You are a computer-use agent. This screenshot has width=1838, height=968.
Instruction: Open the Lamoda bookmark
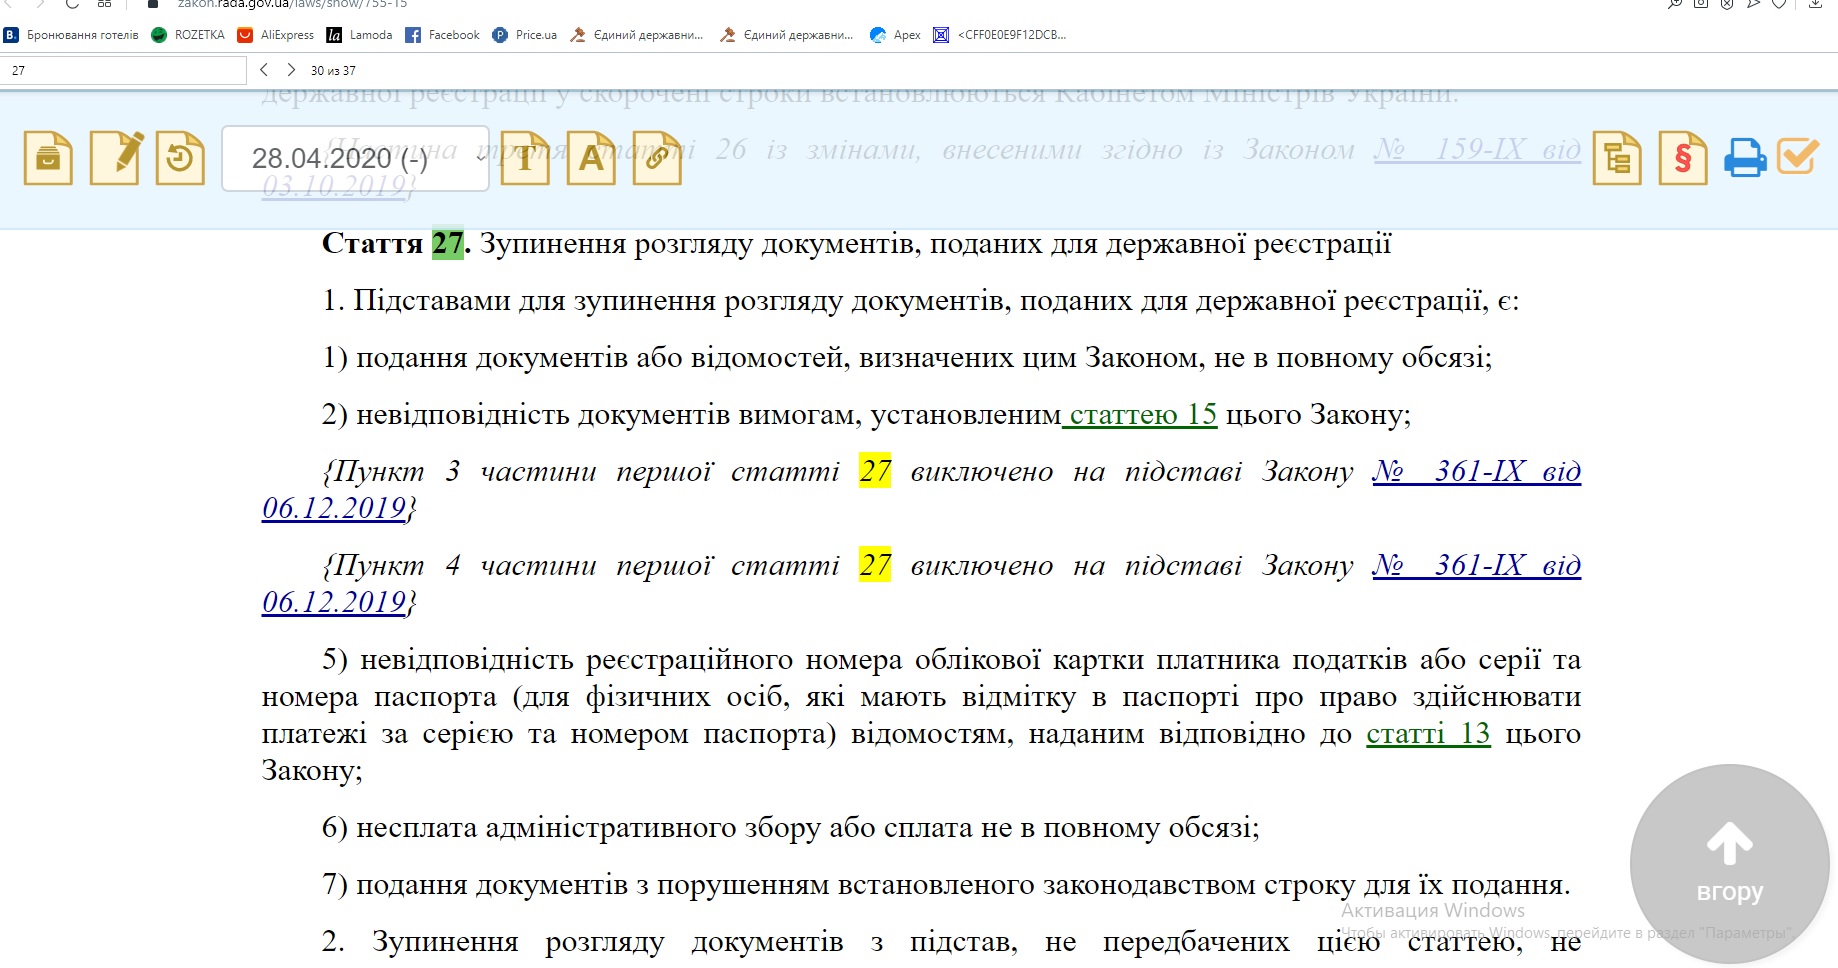click(x=359, y=35)
